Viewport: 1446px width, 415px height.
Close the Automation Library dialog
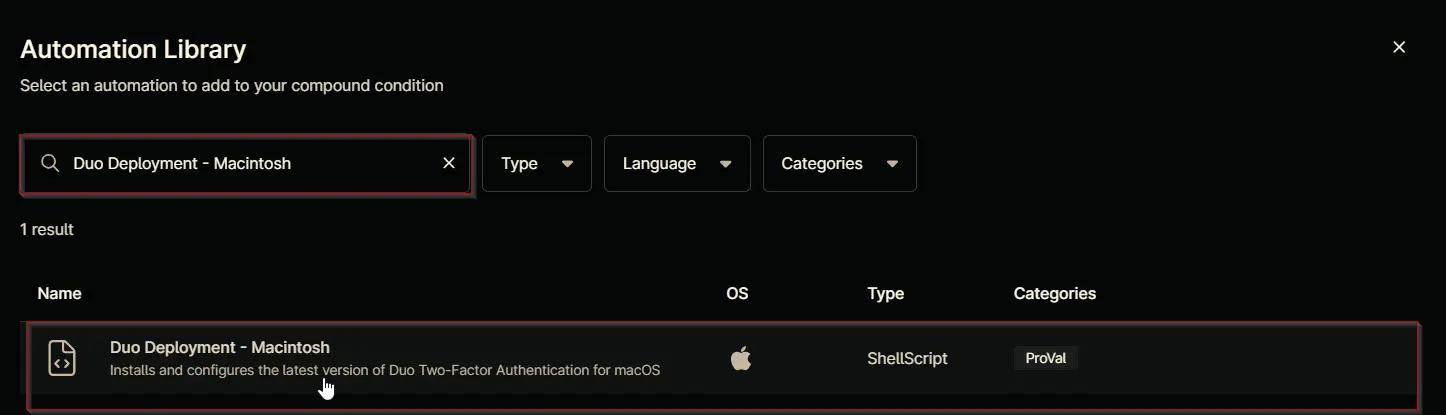[x=1399, y=47]
